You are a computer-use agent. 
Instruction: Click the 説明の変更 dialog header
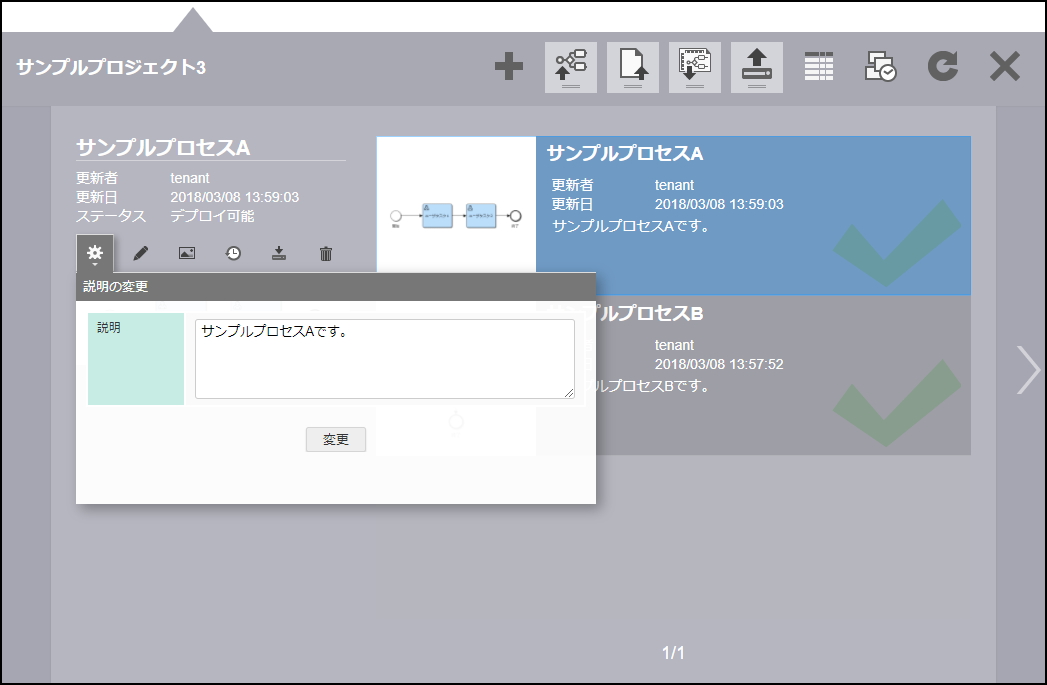(x=336, y=286)
